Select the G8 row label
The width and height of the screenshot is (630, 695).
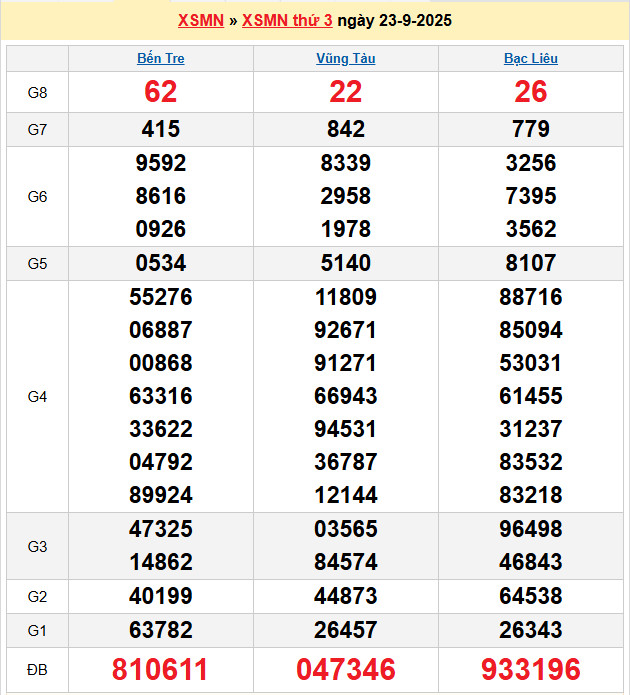pyautogui.click(x=37, y=93)
